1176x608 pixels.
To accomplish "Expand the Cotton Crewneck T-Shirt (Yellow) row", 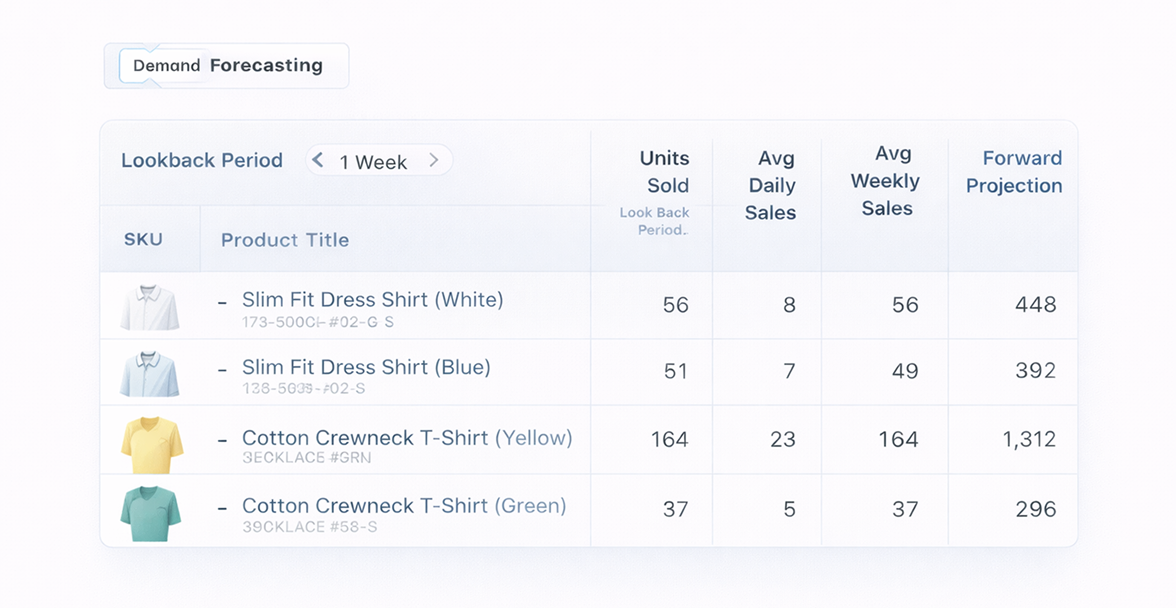I will point(222,438).
